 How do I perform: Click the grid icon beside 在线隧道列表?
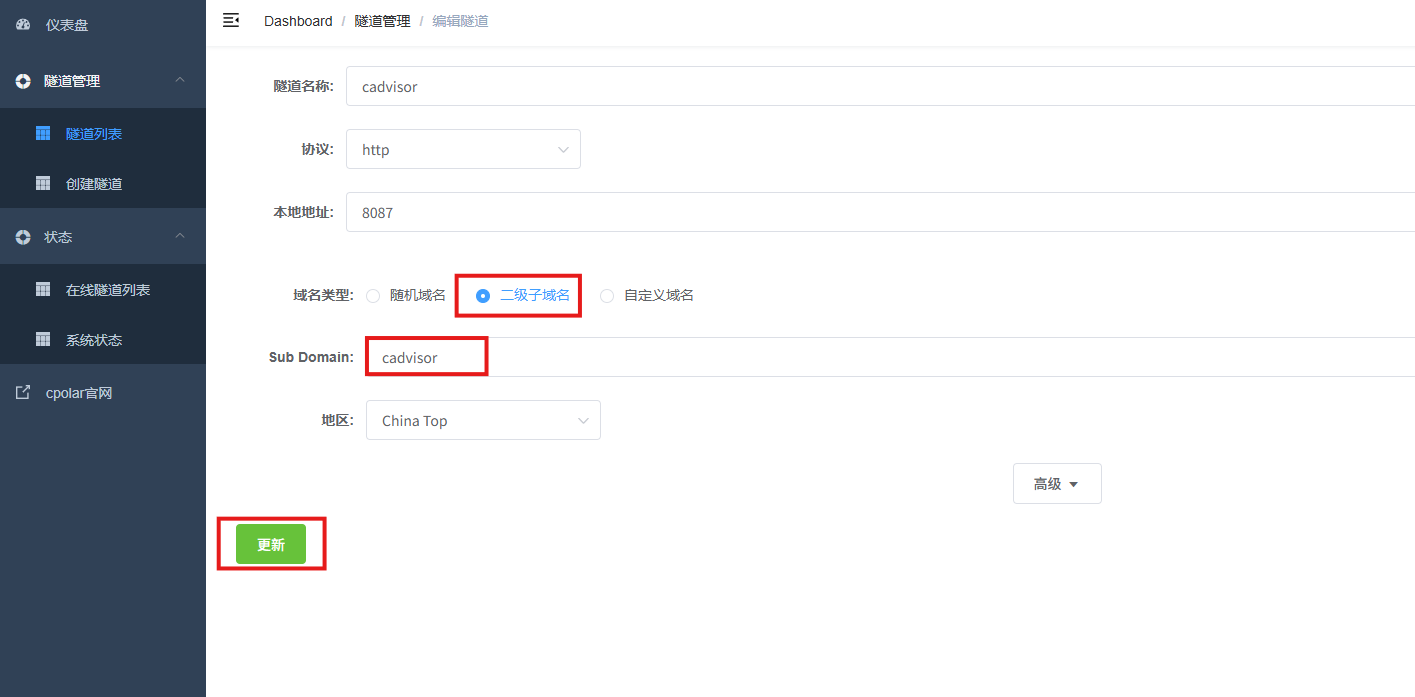pos(43,289)
